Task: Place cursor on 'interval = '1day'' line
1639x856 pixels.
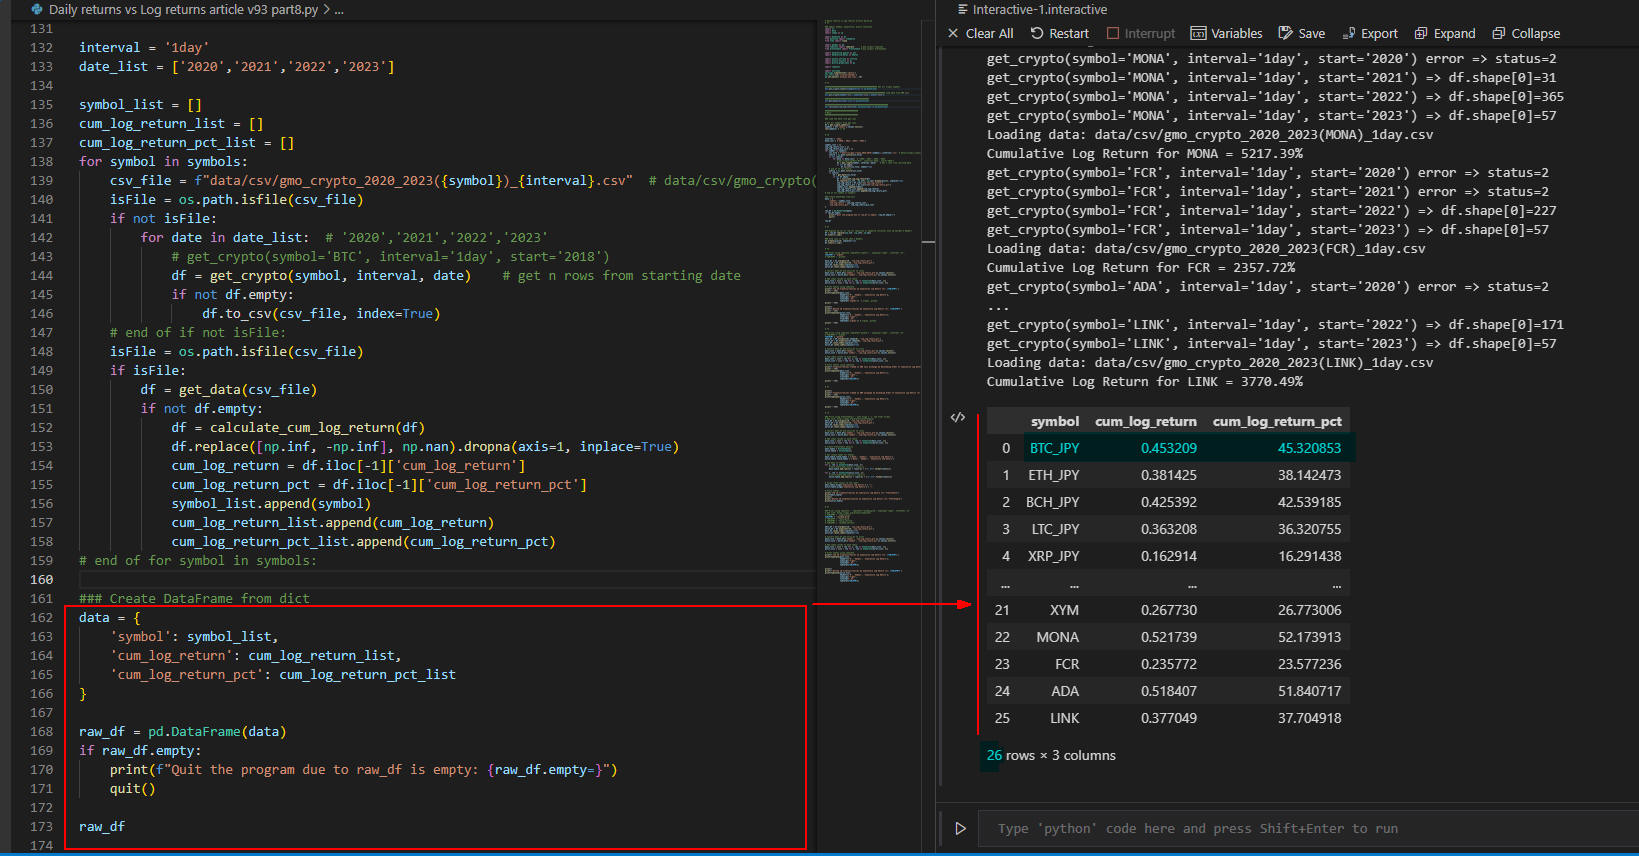Action: click(x=144, y=47)
